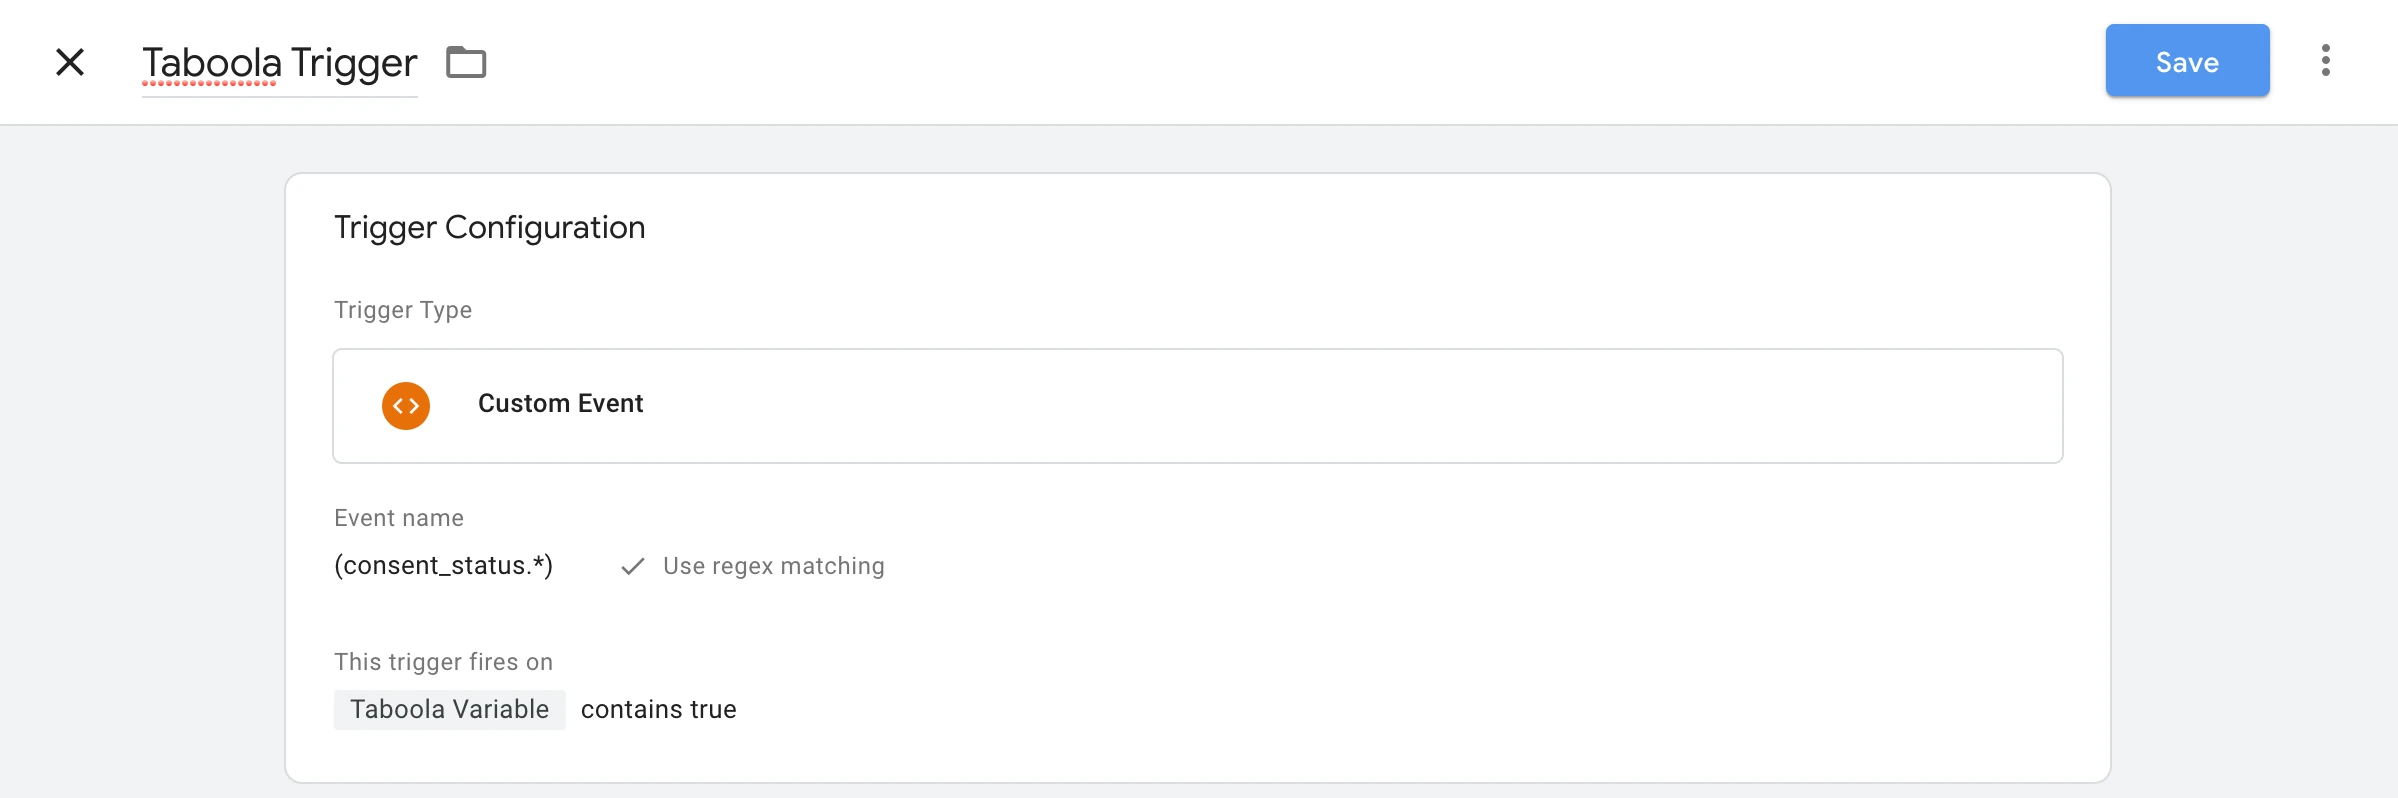Click the Event name label
Image resolution: width=2398 pixels, height=798 pixels.
click(x=399, y=518)
